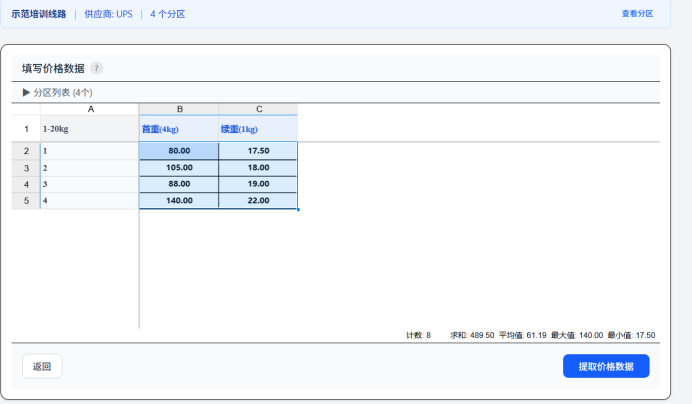Select column C header

click(258, 109)
